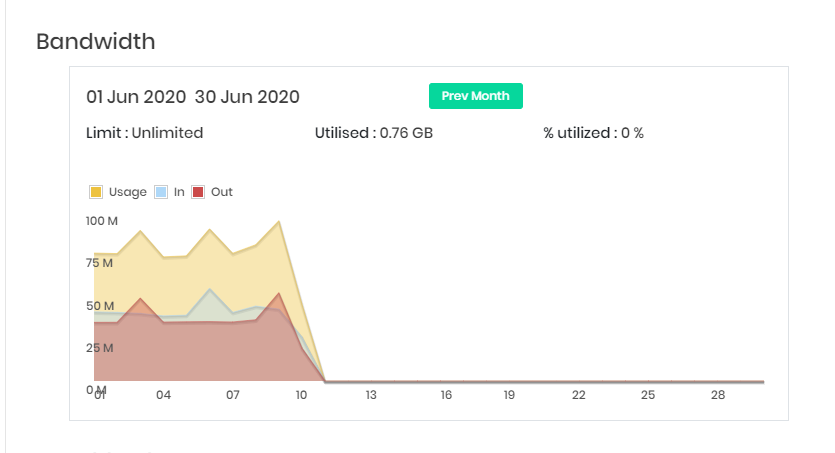Click the % utilized : 0 % value
The image size is (835, 453).
593,133
